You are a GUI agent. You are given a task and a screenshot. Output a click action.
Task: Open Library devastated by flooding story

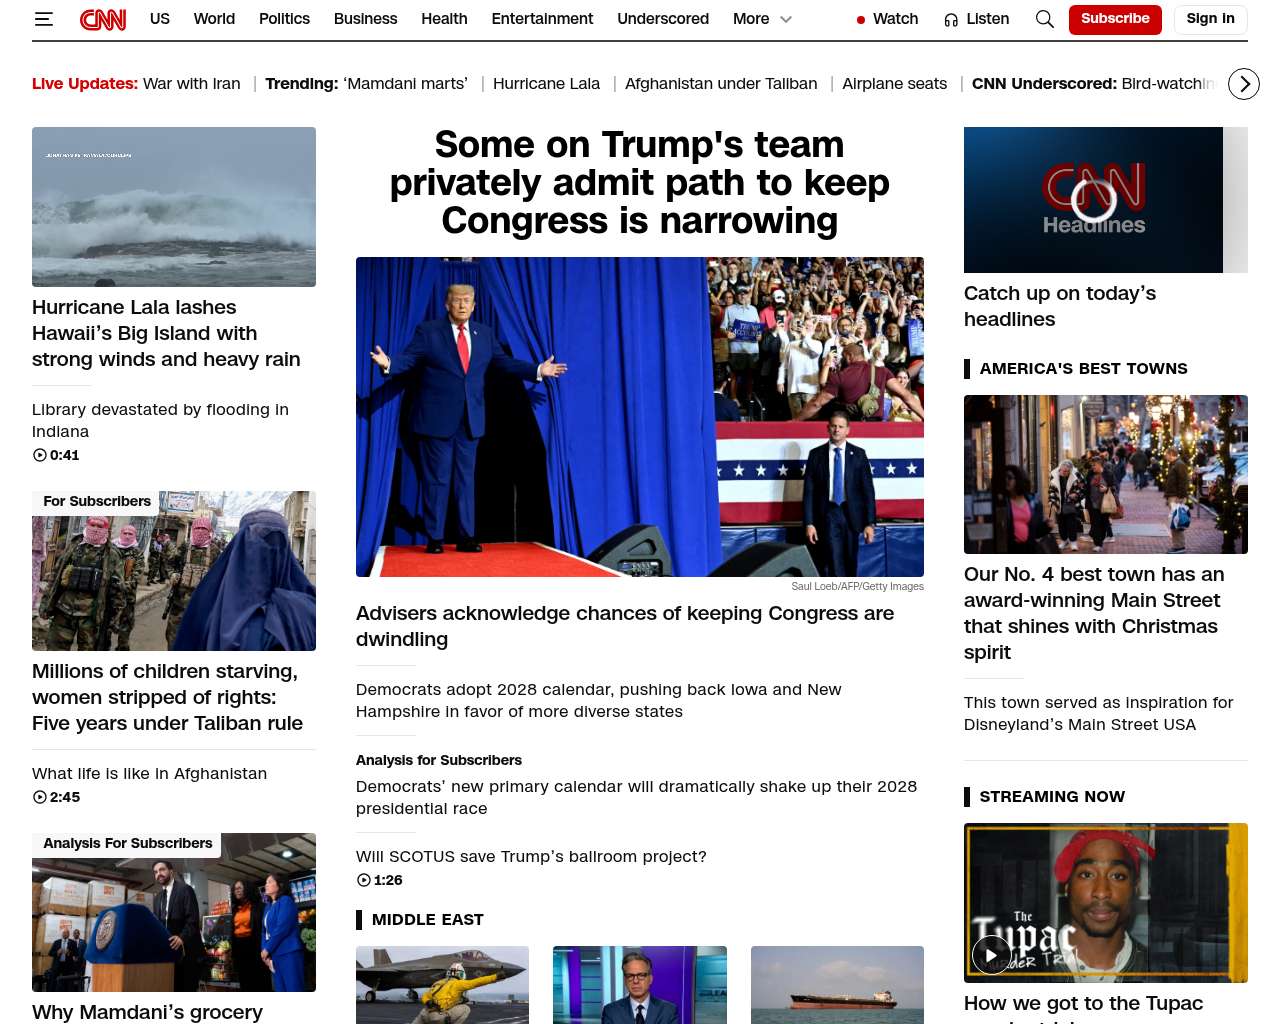pyautogui.click(x=160, y=420)
